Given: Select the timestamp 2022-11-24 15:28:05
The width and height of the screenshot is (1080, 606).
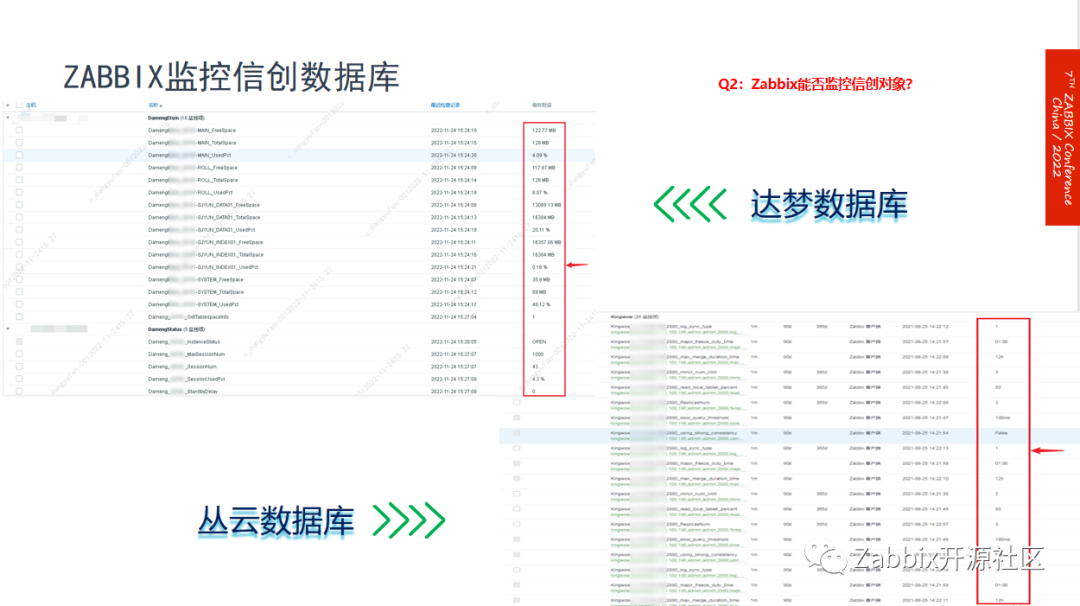Looking at the screenshot, I should click(454, 342).
